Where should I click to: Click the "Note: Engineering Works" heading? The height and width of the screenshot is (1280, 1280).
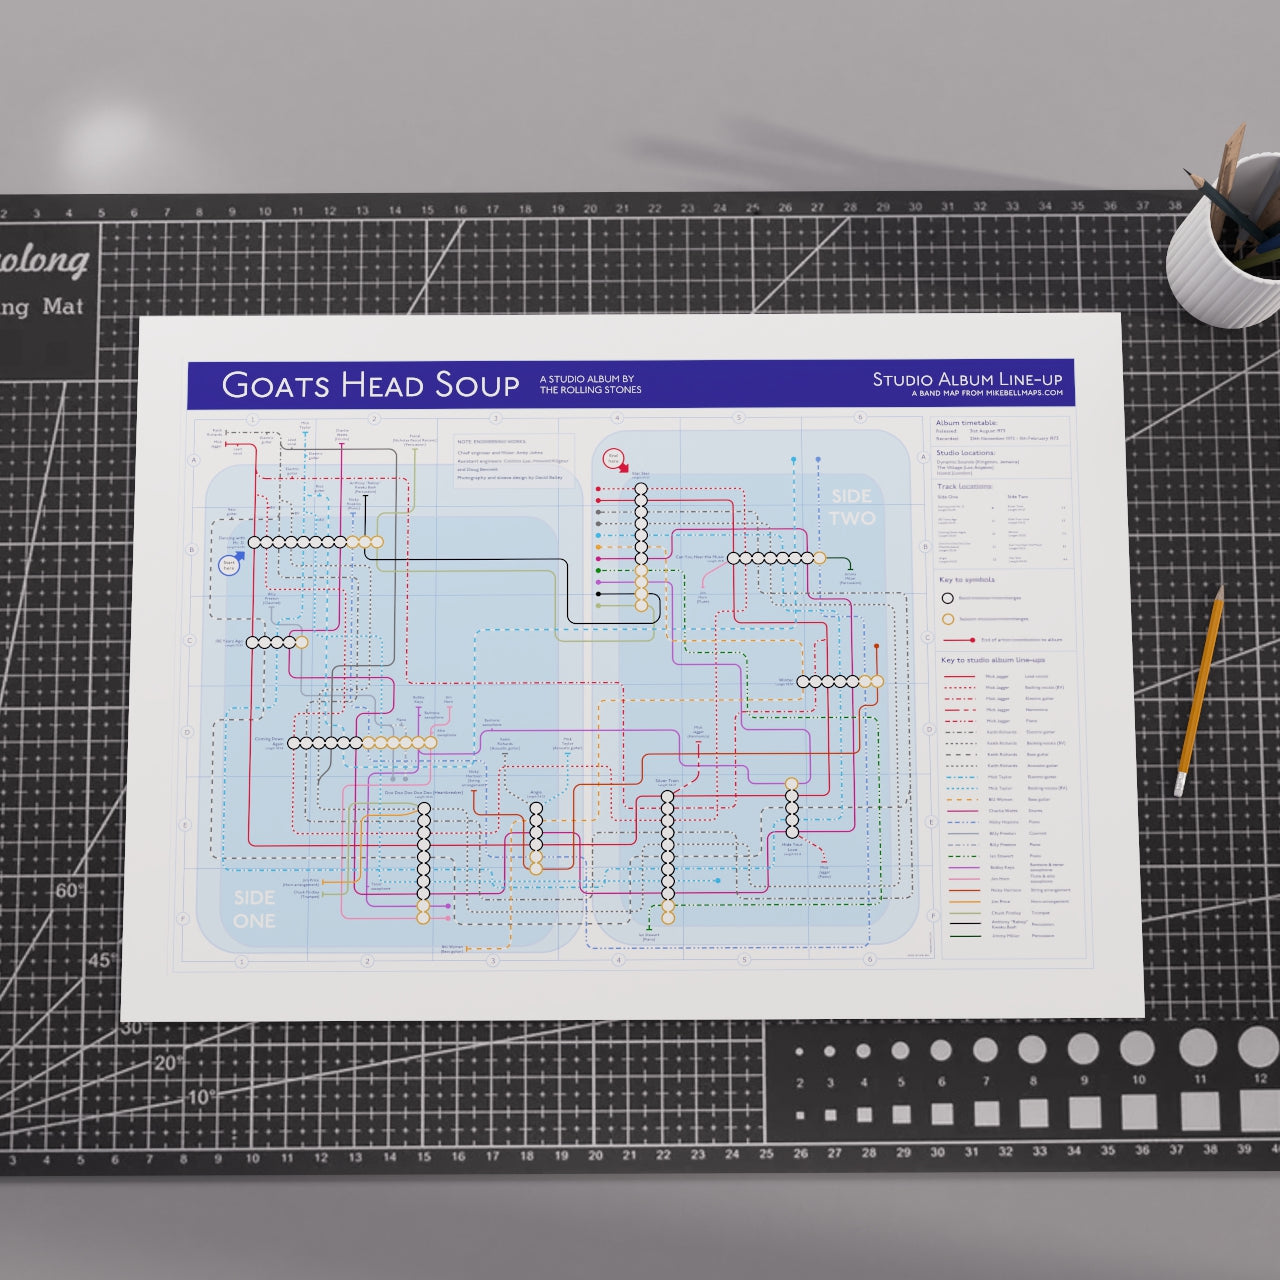(x=490, y=440)
